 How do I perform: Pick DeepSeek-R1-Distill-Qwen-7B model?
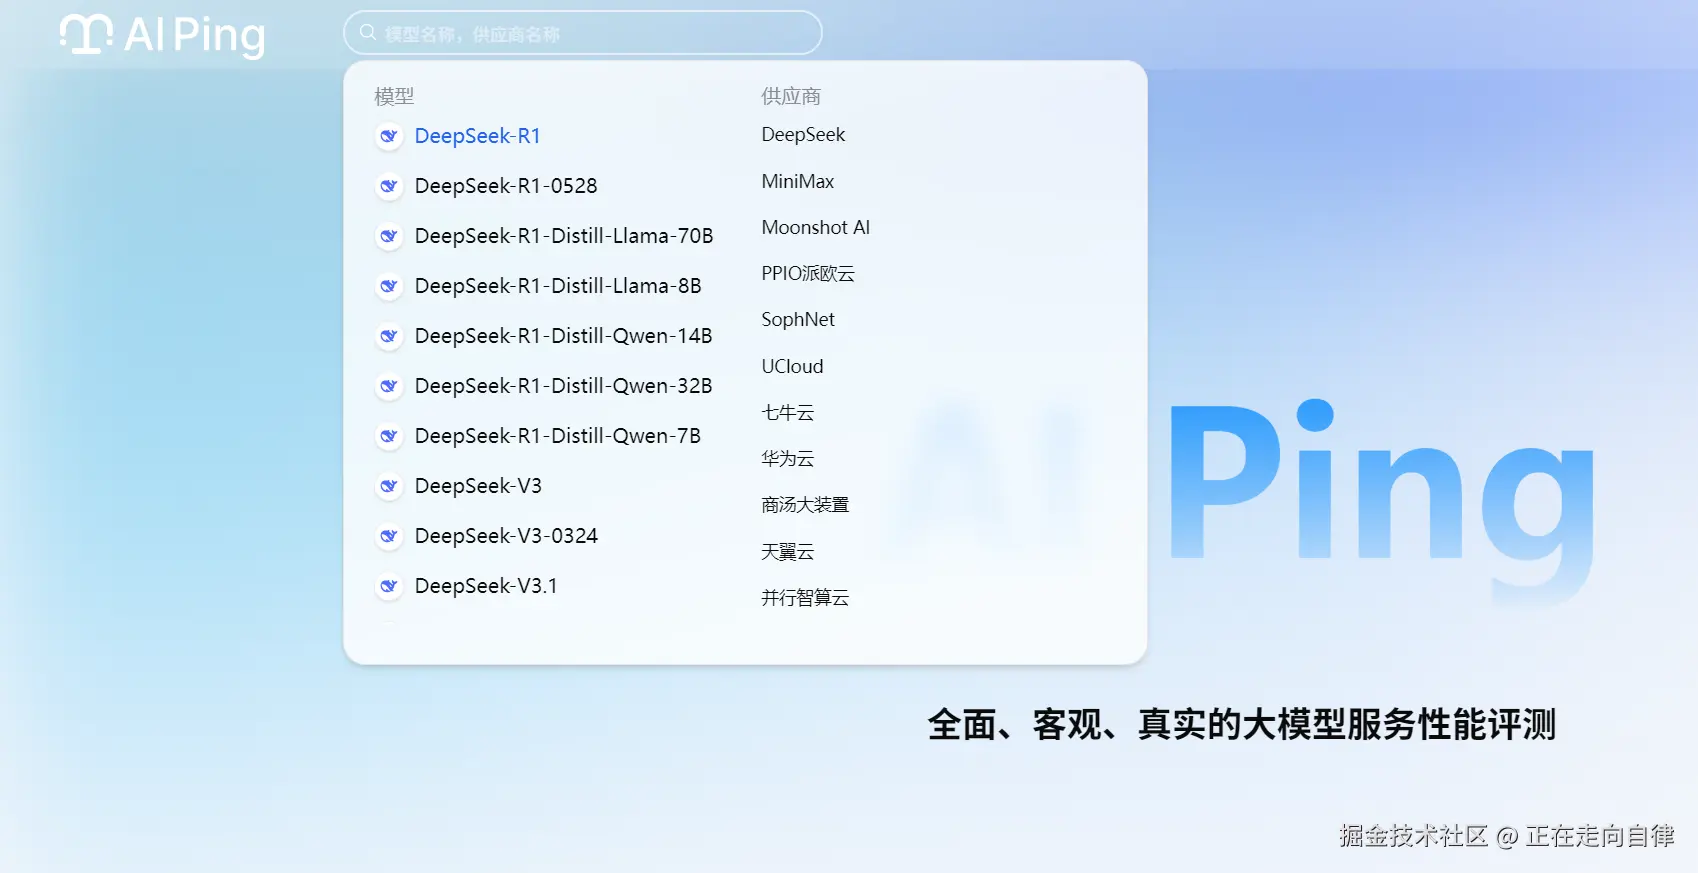tap(558, 436)
